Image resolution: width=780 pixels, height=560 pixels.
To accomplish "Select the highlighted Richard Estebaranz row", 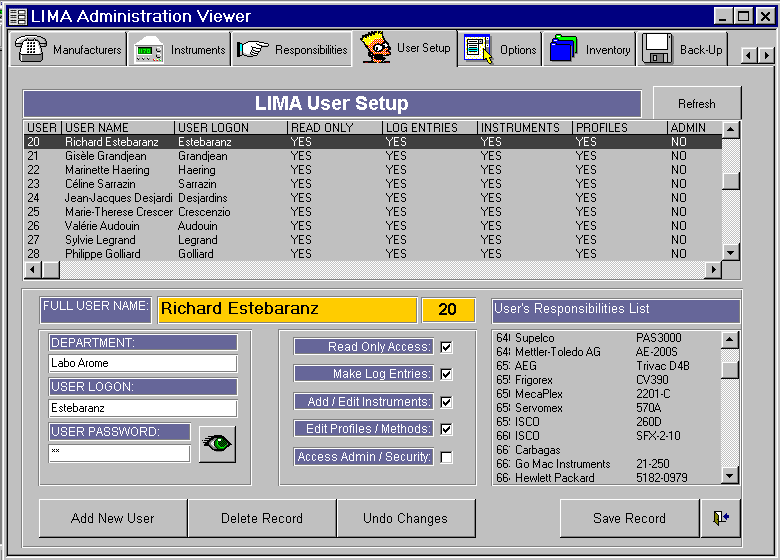I will click(x=373, y=142).
